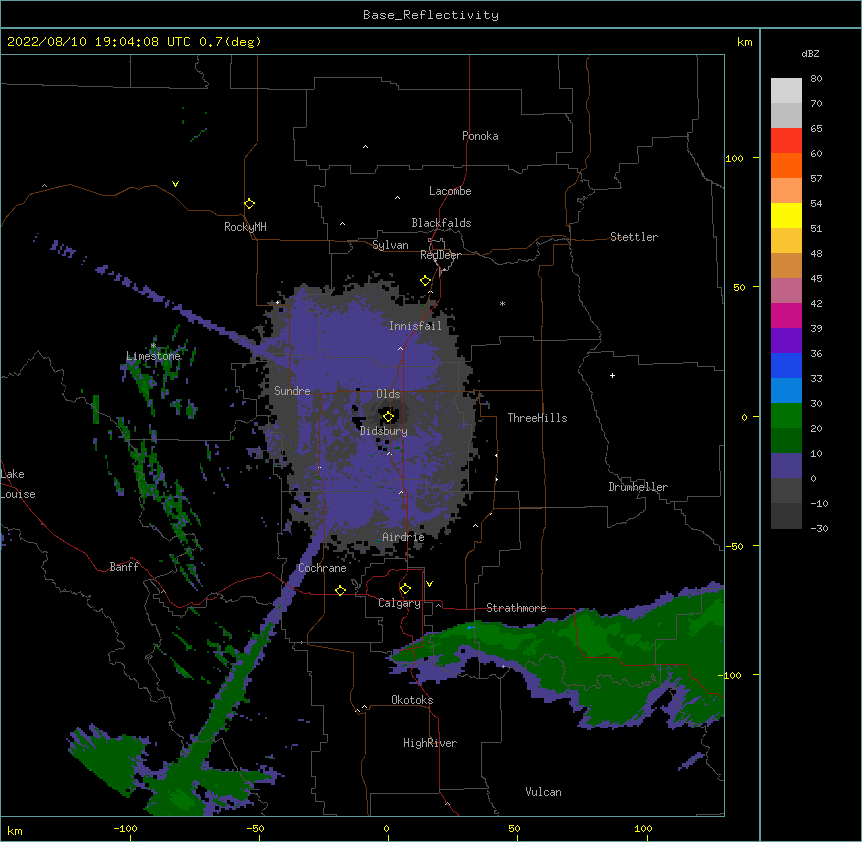
Task: Click the Sylvan label
Action: [x=390, y=245]
